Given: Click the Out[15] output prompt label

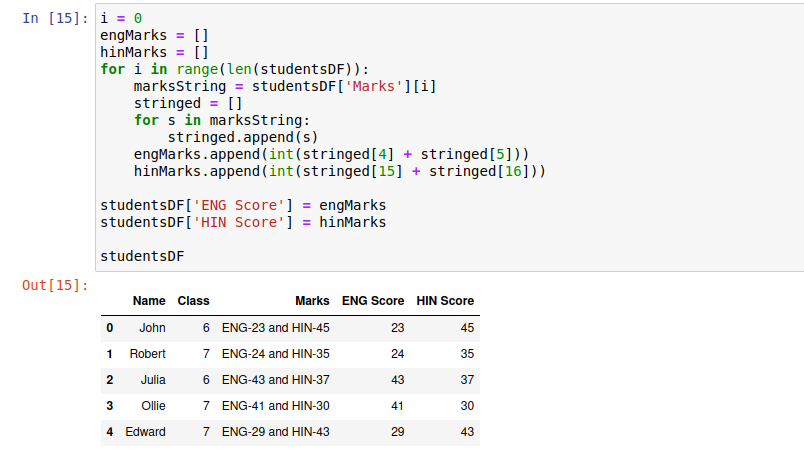Looking at the screenshot, I should pos(55,285).
